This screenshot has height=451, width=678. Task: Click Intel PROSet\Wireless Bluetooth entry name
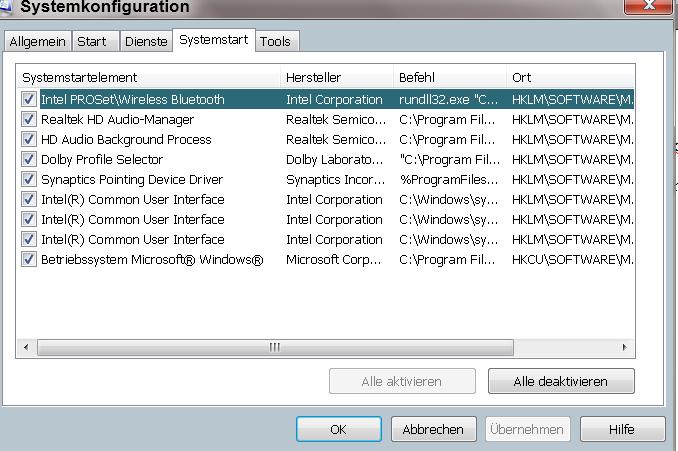(x=133, y=99)
